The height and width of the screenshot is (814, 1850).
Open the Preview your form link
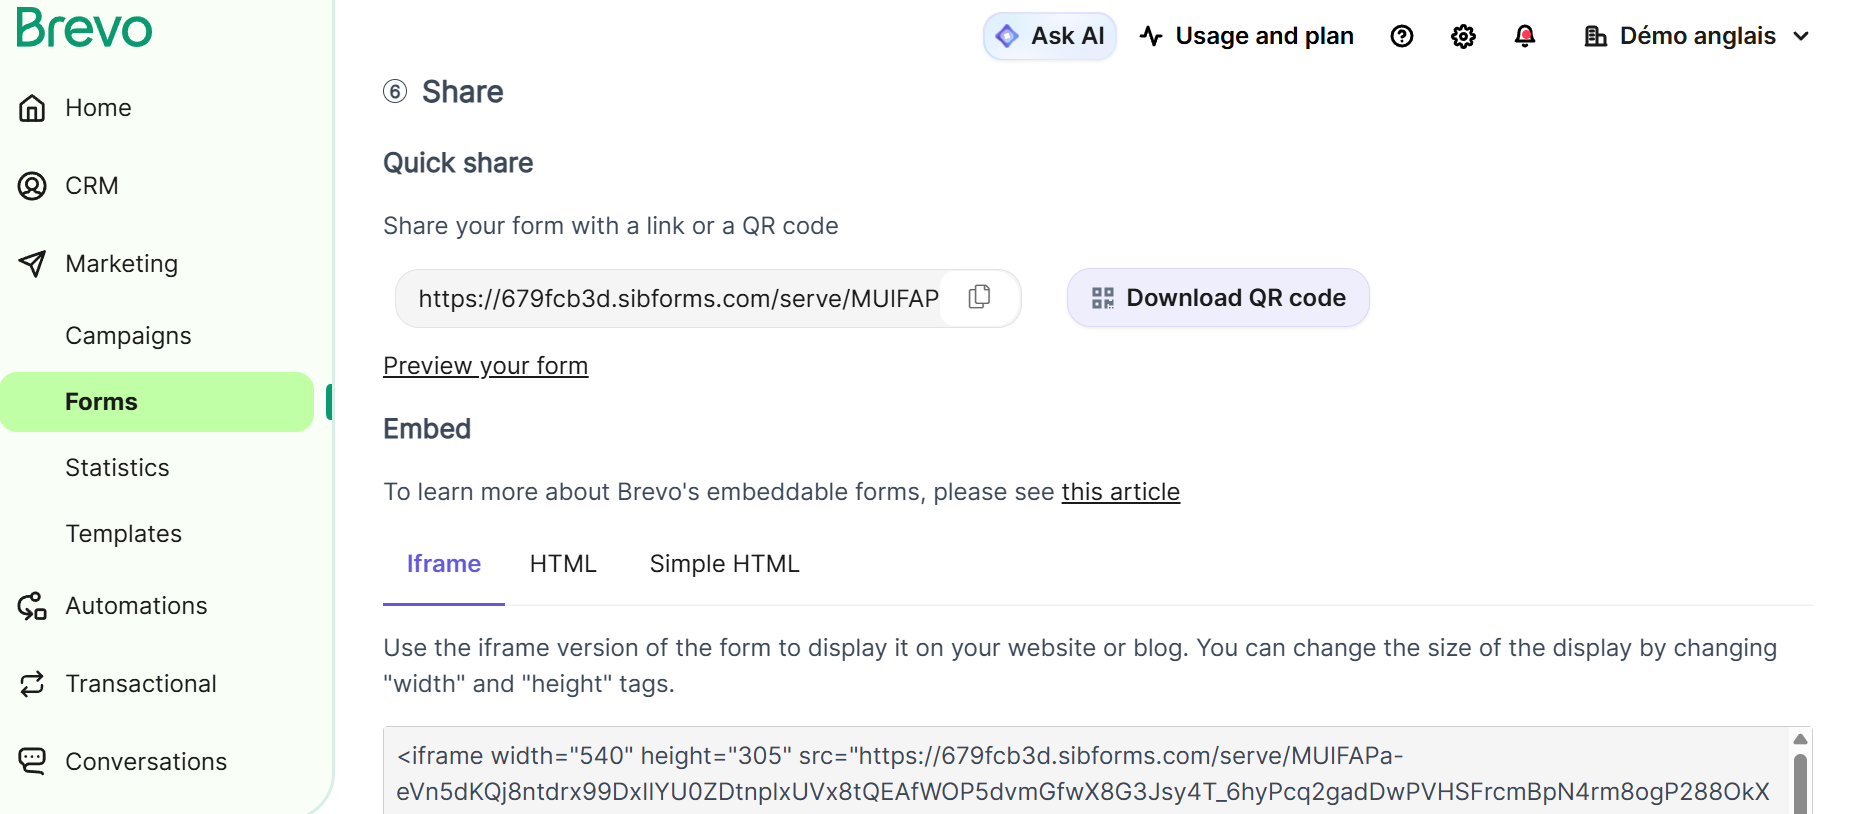[x=485, y=366]
